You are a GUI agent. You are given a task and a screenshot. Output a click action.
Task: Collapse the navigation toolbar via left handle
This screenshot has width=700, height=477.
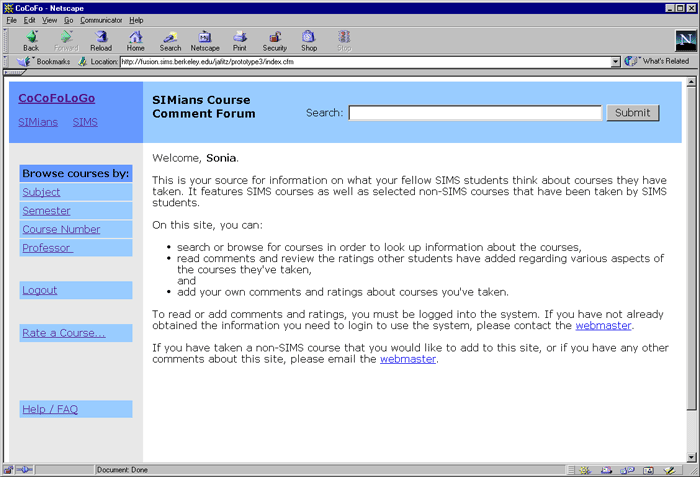click(5, 41)
